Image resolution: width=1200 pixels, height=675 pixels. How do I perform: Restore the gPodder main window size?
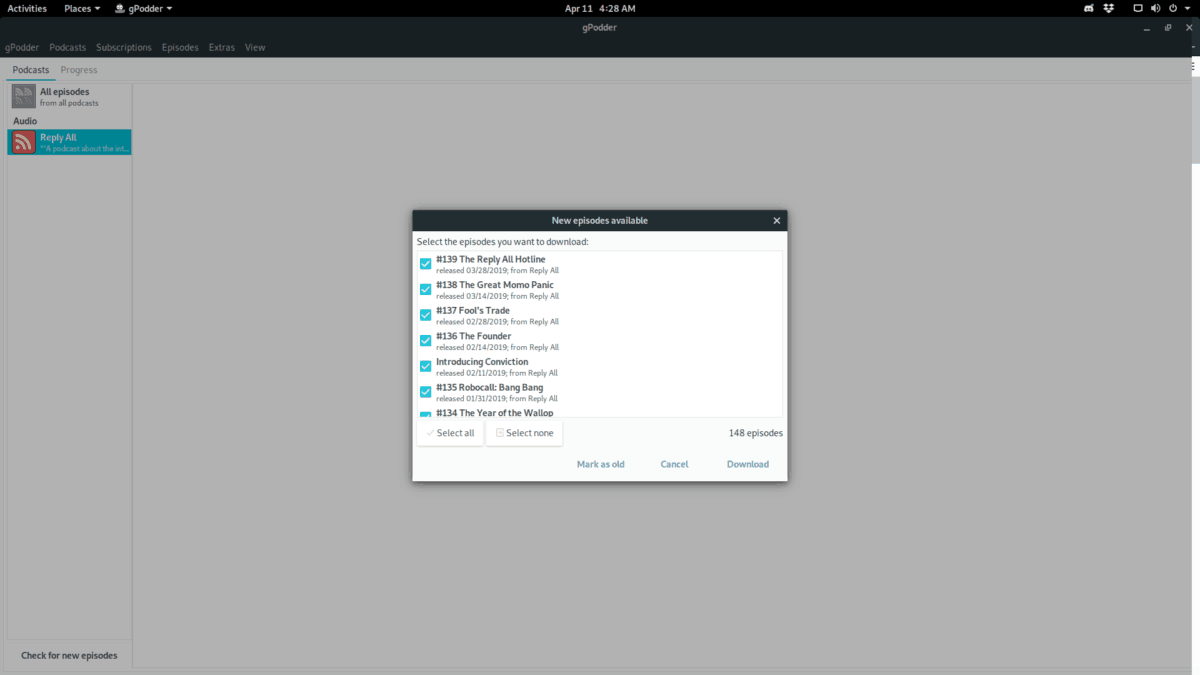(1168, 28)
